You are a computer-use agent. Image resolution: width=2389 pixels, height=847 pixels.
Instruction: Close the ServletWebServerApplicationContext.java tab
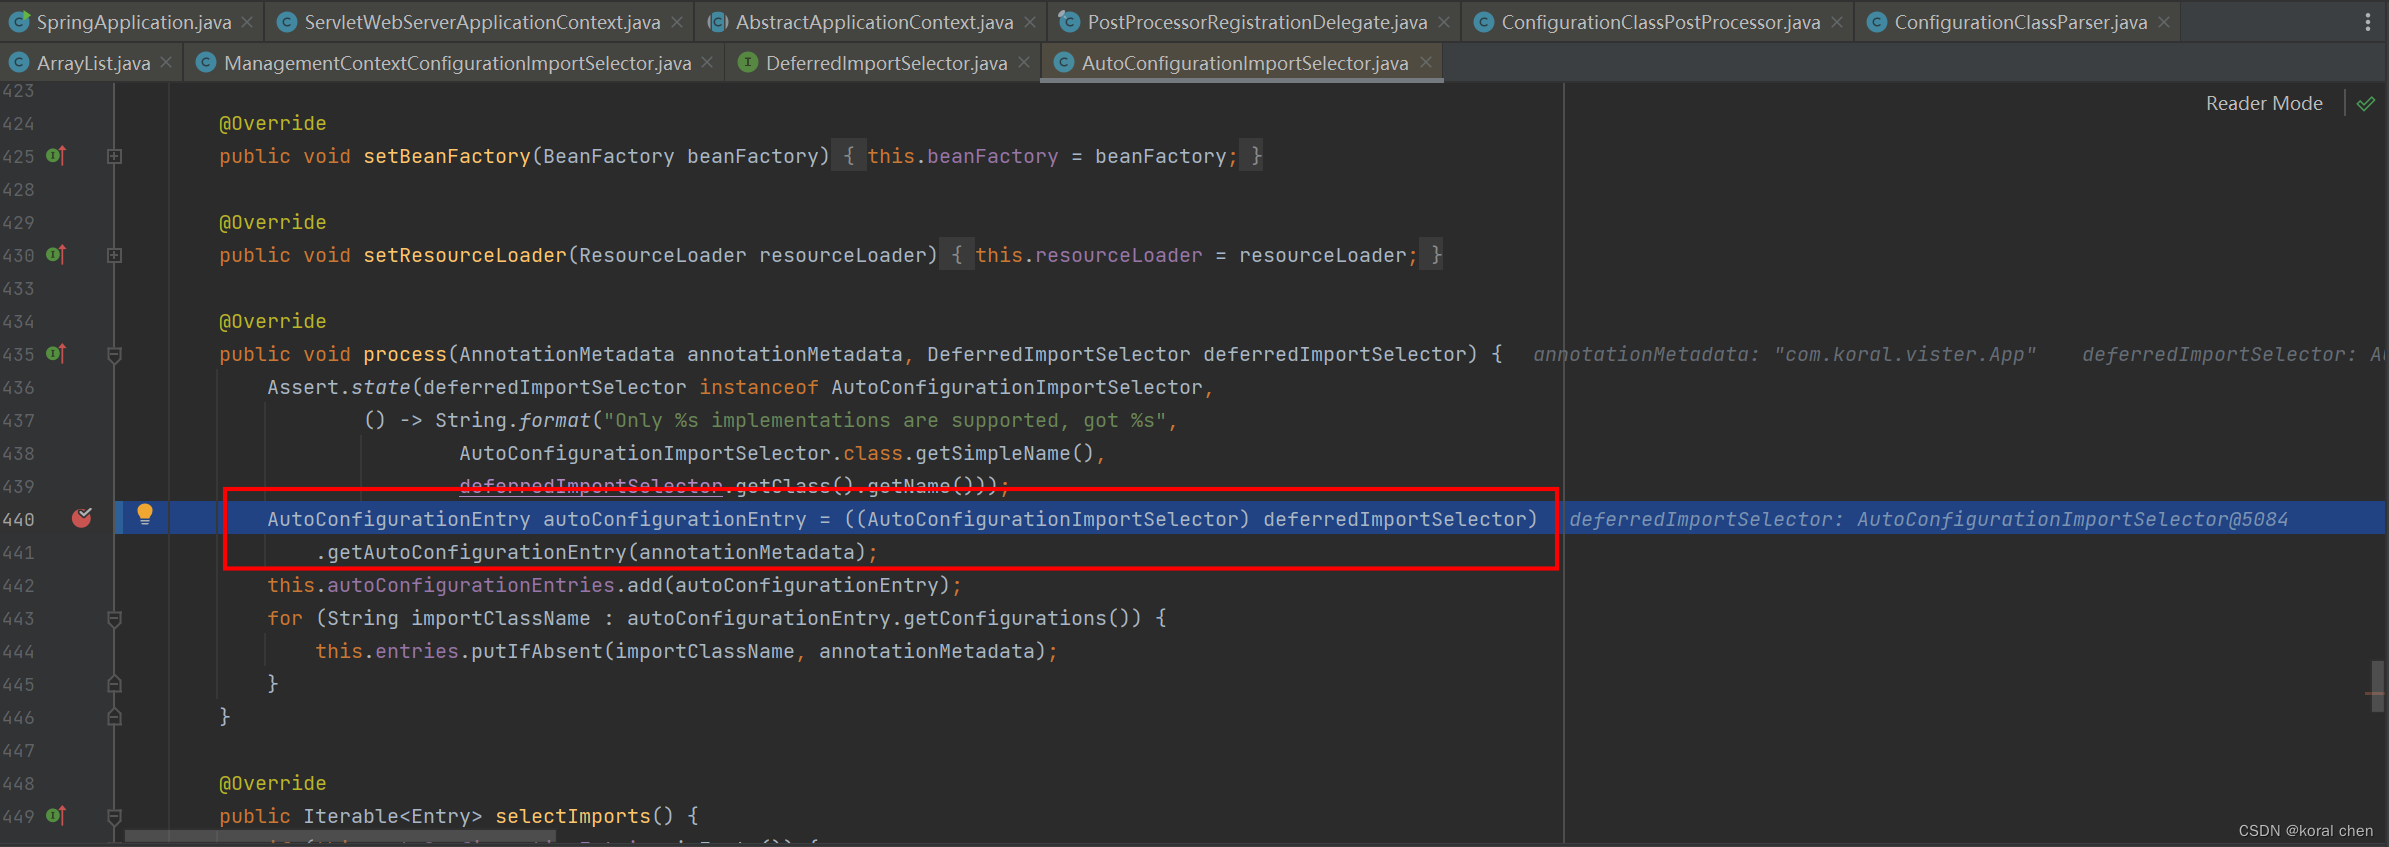click(x=677, y=22)
